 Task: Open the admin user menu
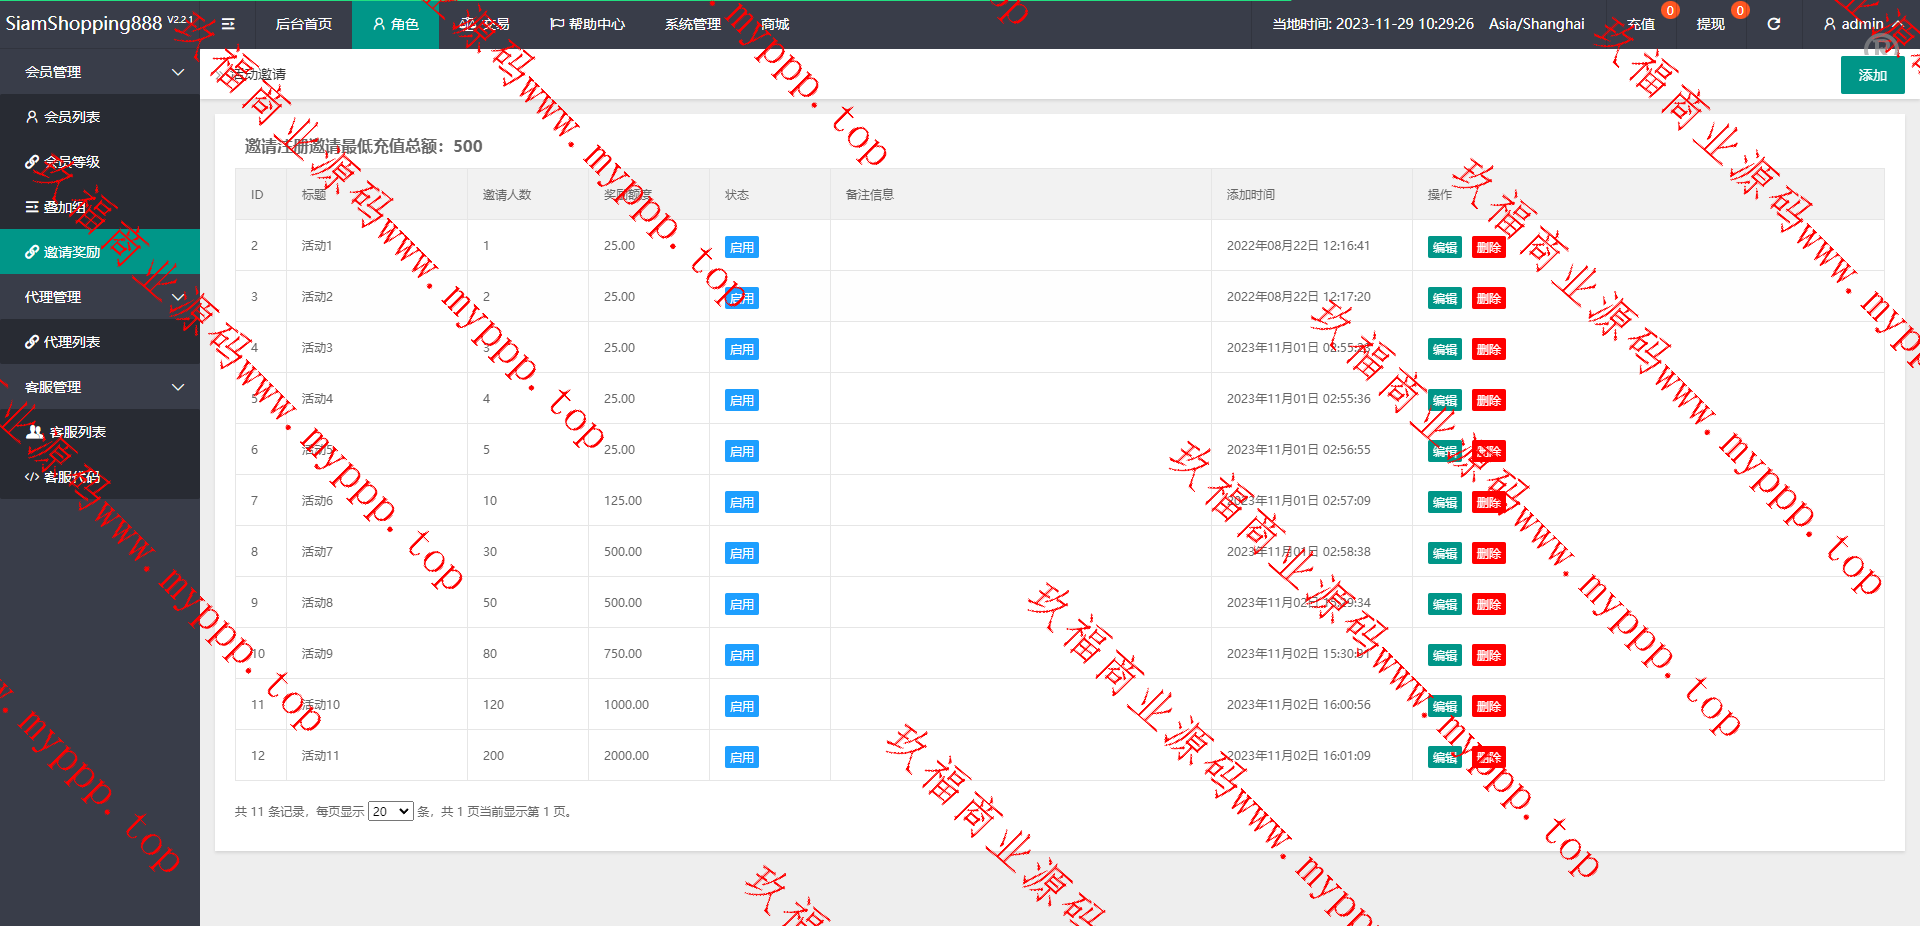(x=1861, y=24)
